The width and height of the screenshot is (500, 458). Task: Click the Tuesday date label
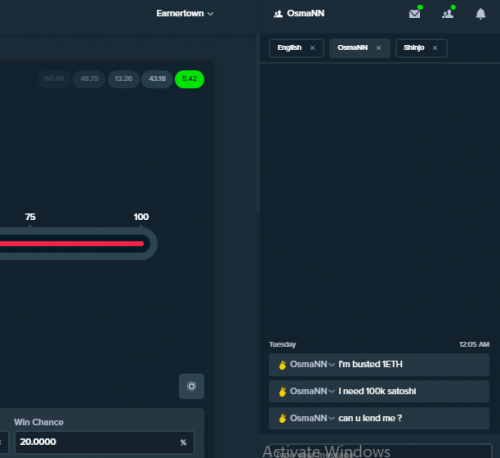point(283,344)
